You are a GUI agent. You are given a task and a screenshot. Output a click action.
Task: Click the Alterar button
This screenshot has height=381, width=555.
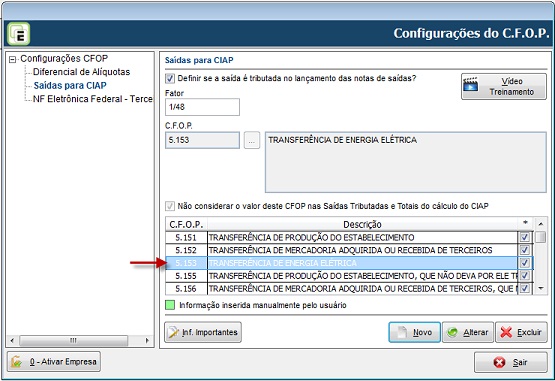(468, 332)
